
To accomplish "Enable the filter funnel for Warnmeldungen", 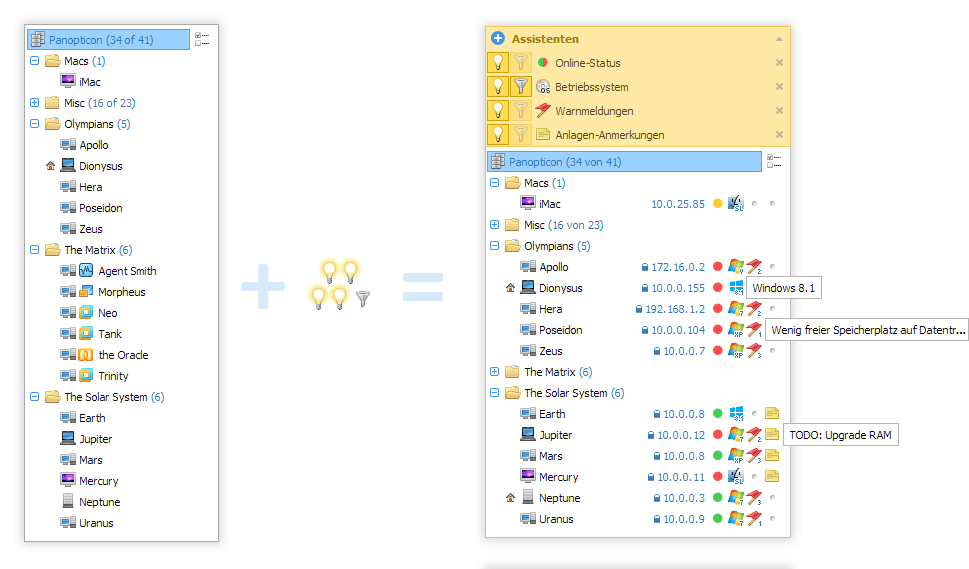I will pos(520,111).
